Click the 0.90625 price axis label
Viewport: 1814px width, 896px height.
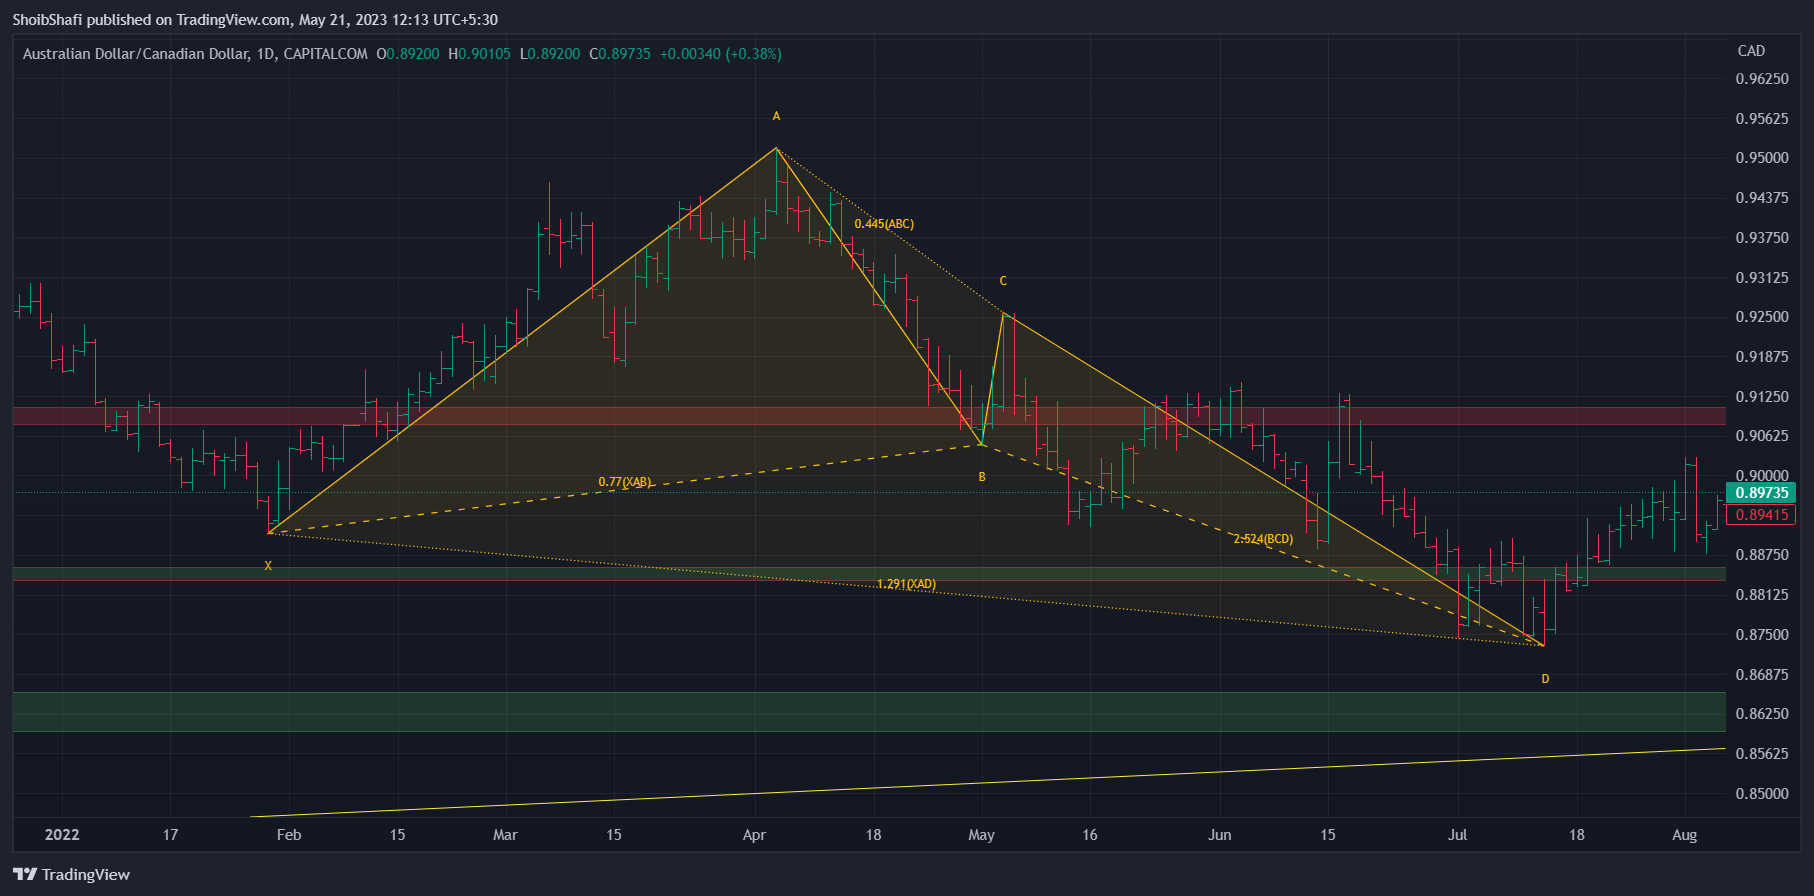coord(1762,436)
